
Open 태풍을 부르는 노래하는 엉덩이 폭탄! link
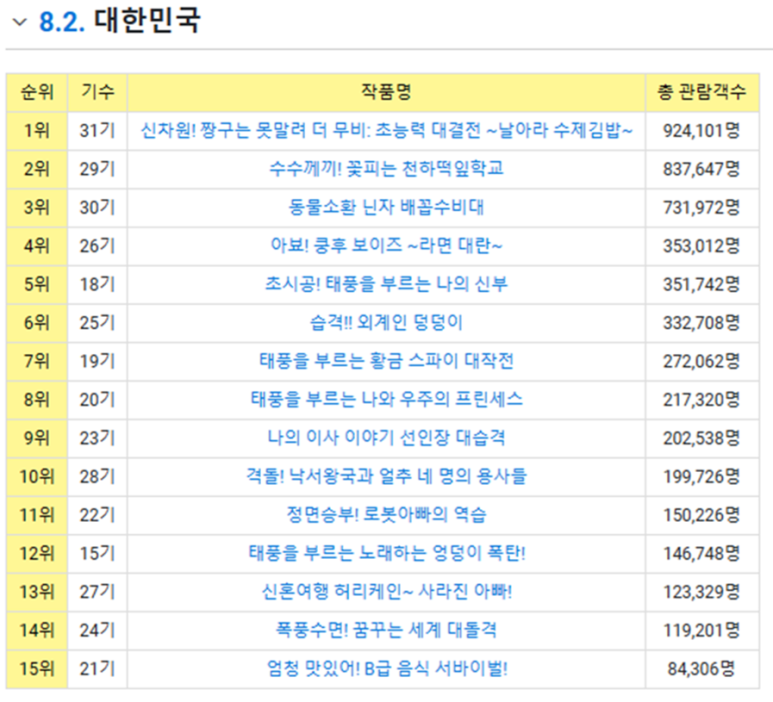pos(386,553)
